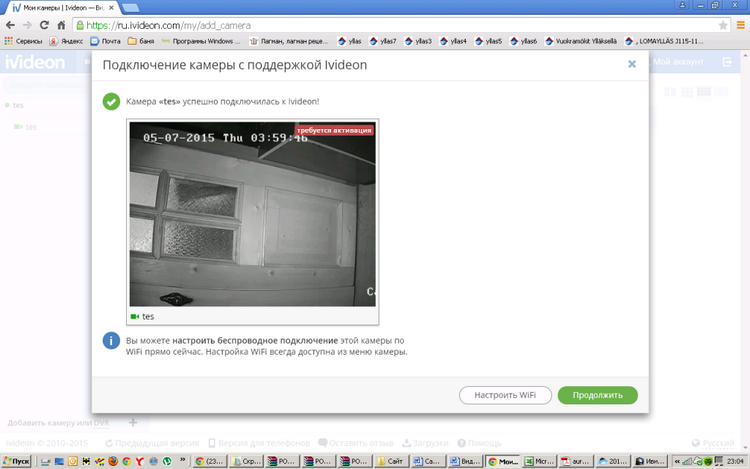
Task: Open the yllas6 bookmark
Action: pyautogui.click(x=523, y=41)
